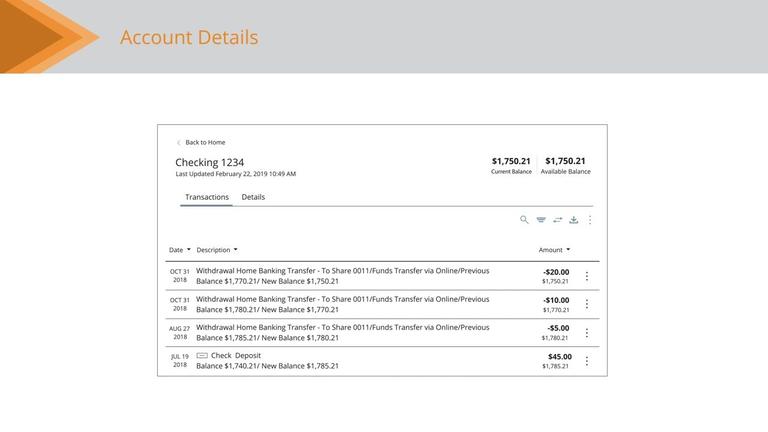Select the -$20.00 amount
This screenshot has height=432, width=768.
(x=556, y=272)
